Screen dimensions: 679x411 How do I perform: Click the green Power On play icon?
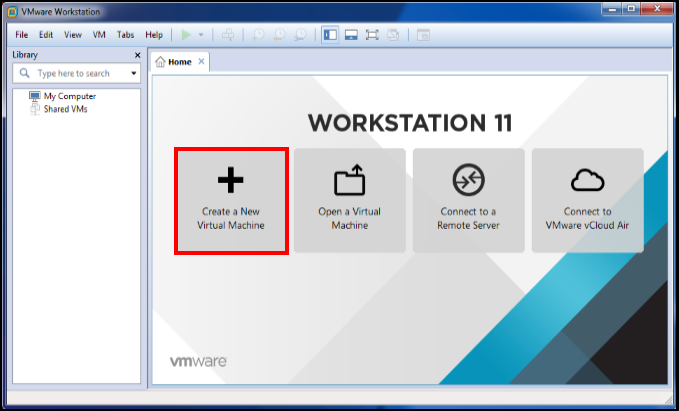coord(186,35)
